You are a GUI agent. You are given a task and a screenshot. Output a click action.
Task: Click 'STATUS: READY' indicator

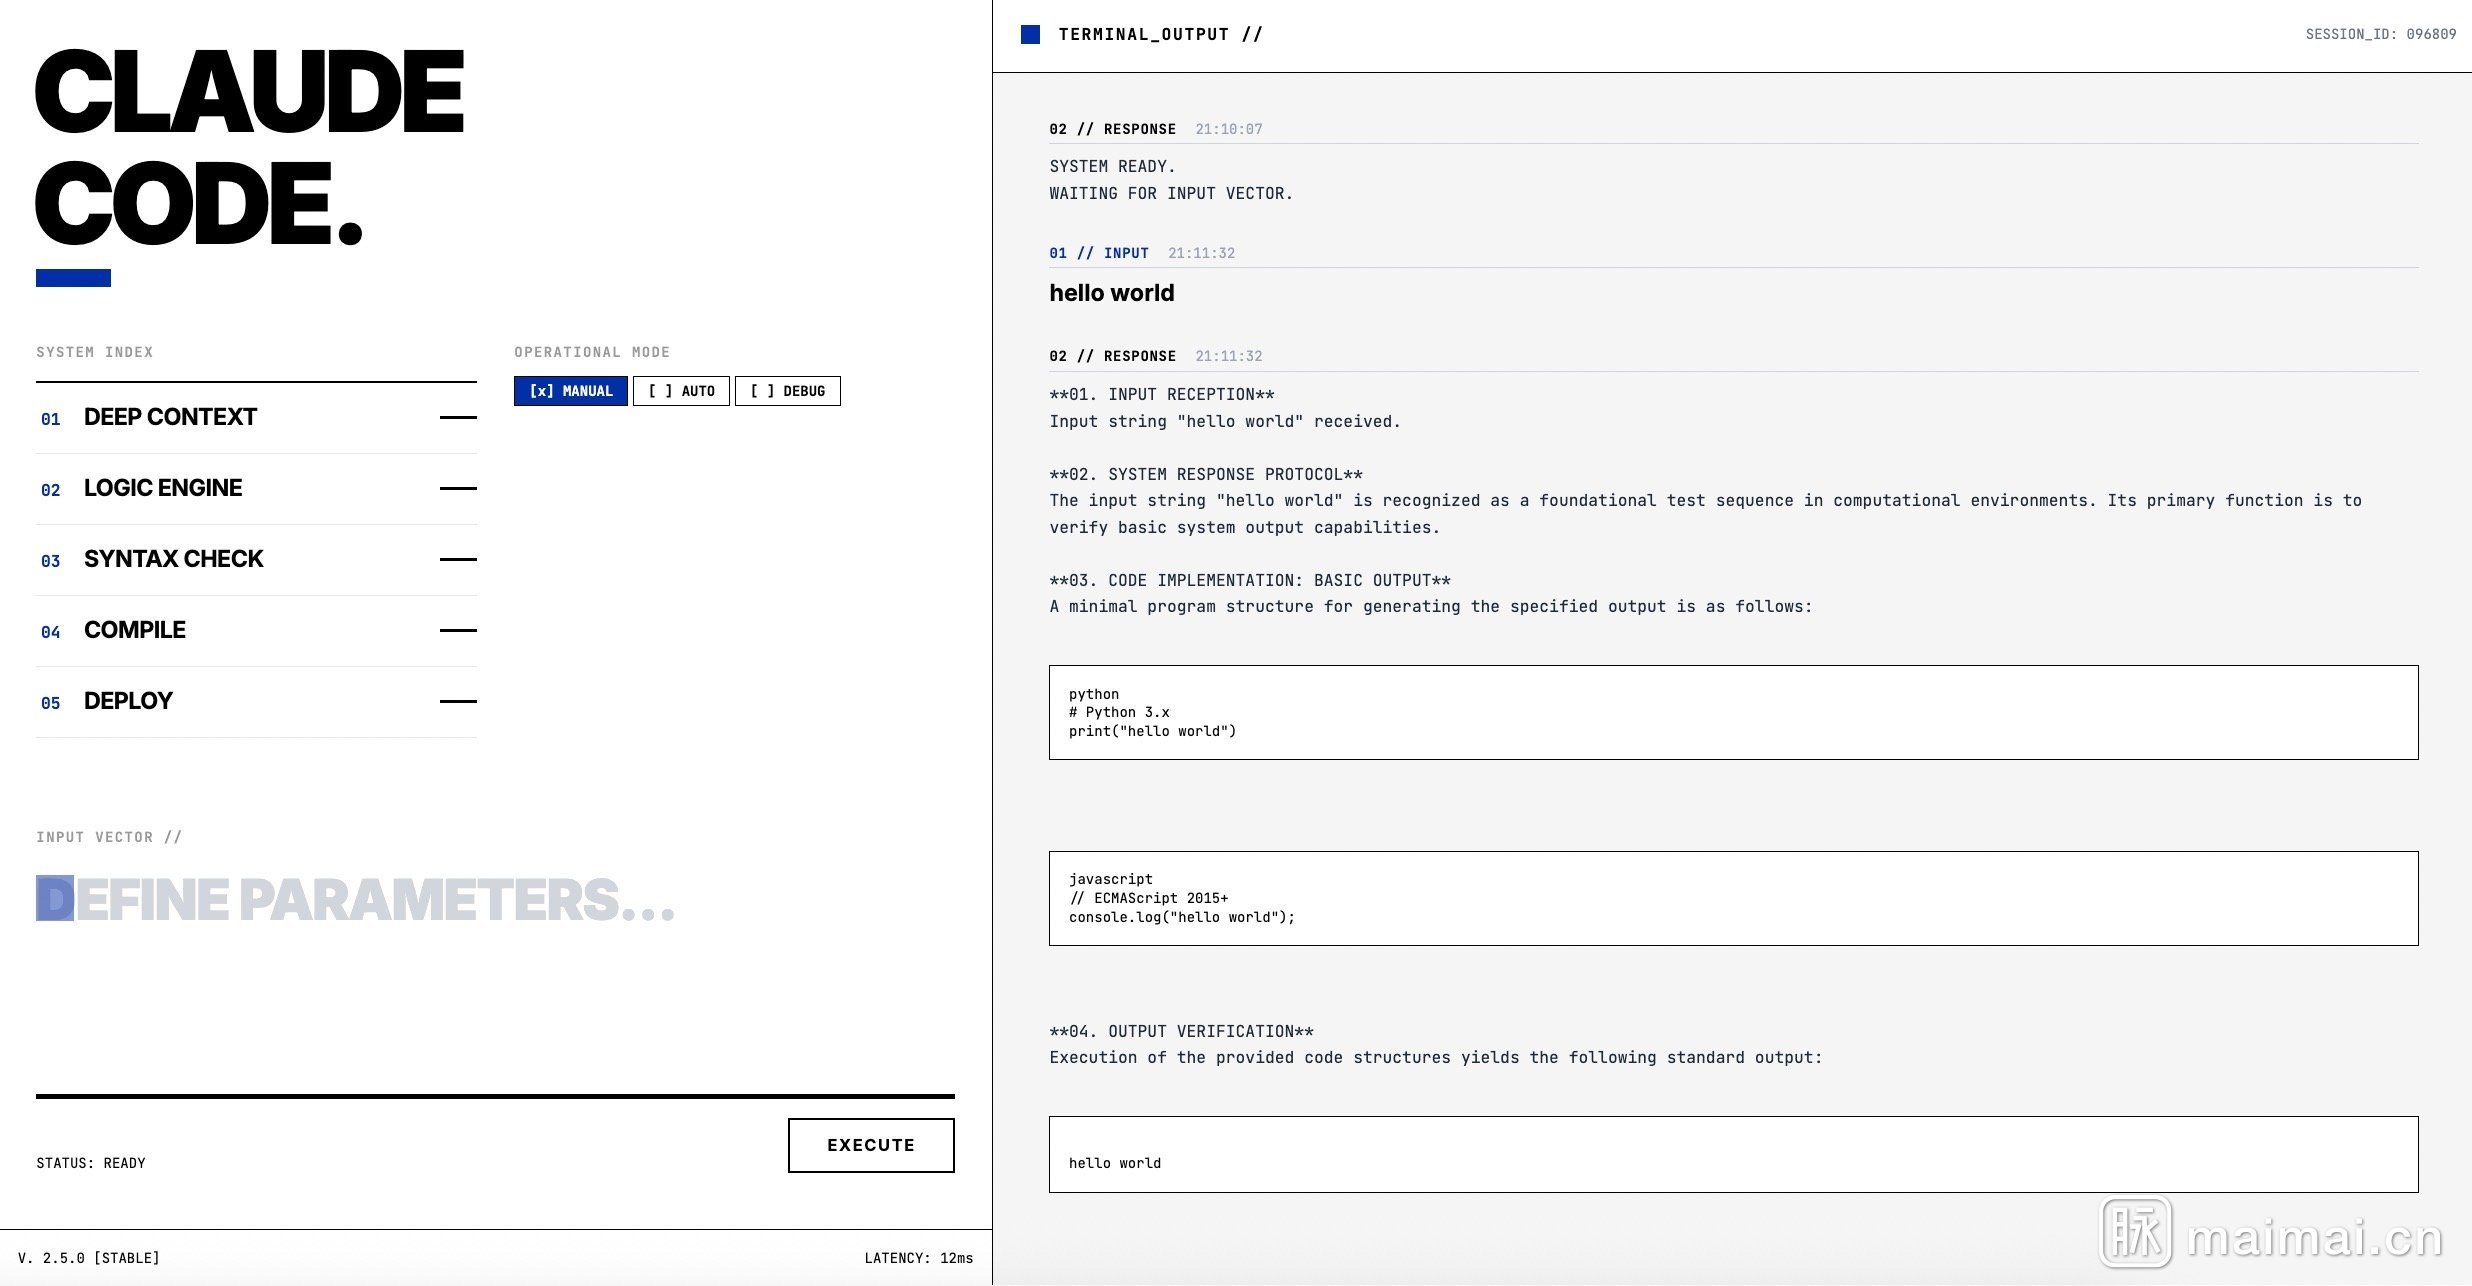pos(91,1163)
